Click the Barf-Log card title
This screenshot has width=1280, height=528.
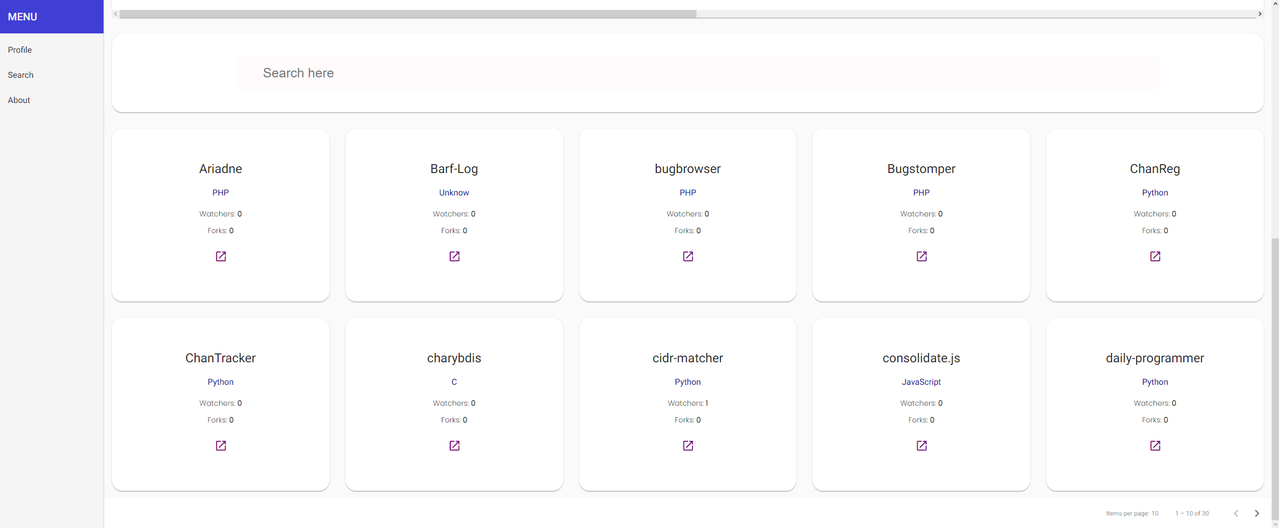point(454,169)
